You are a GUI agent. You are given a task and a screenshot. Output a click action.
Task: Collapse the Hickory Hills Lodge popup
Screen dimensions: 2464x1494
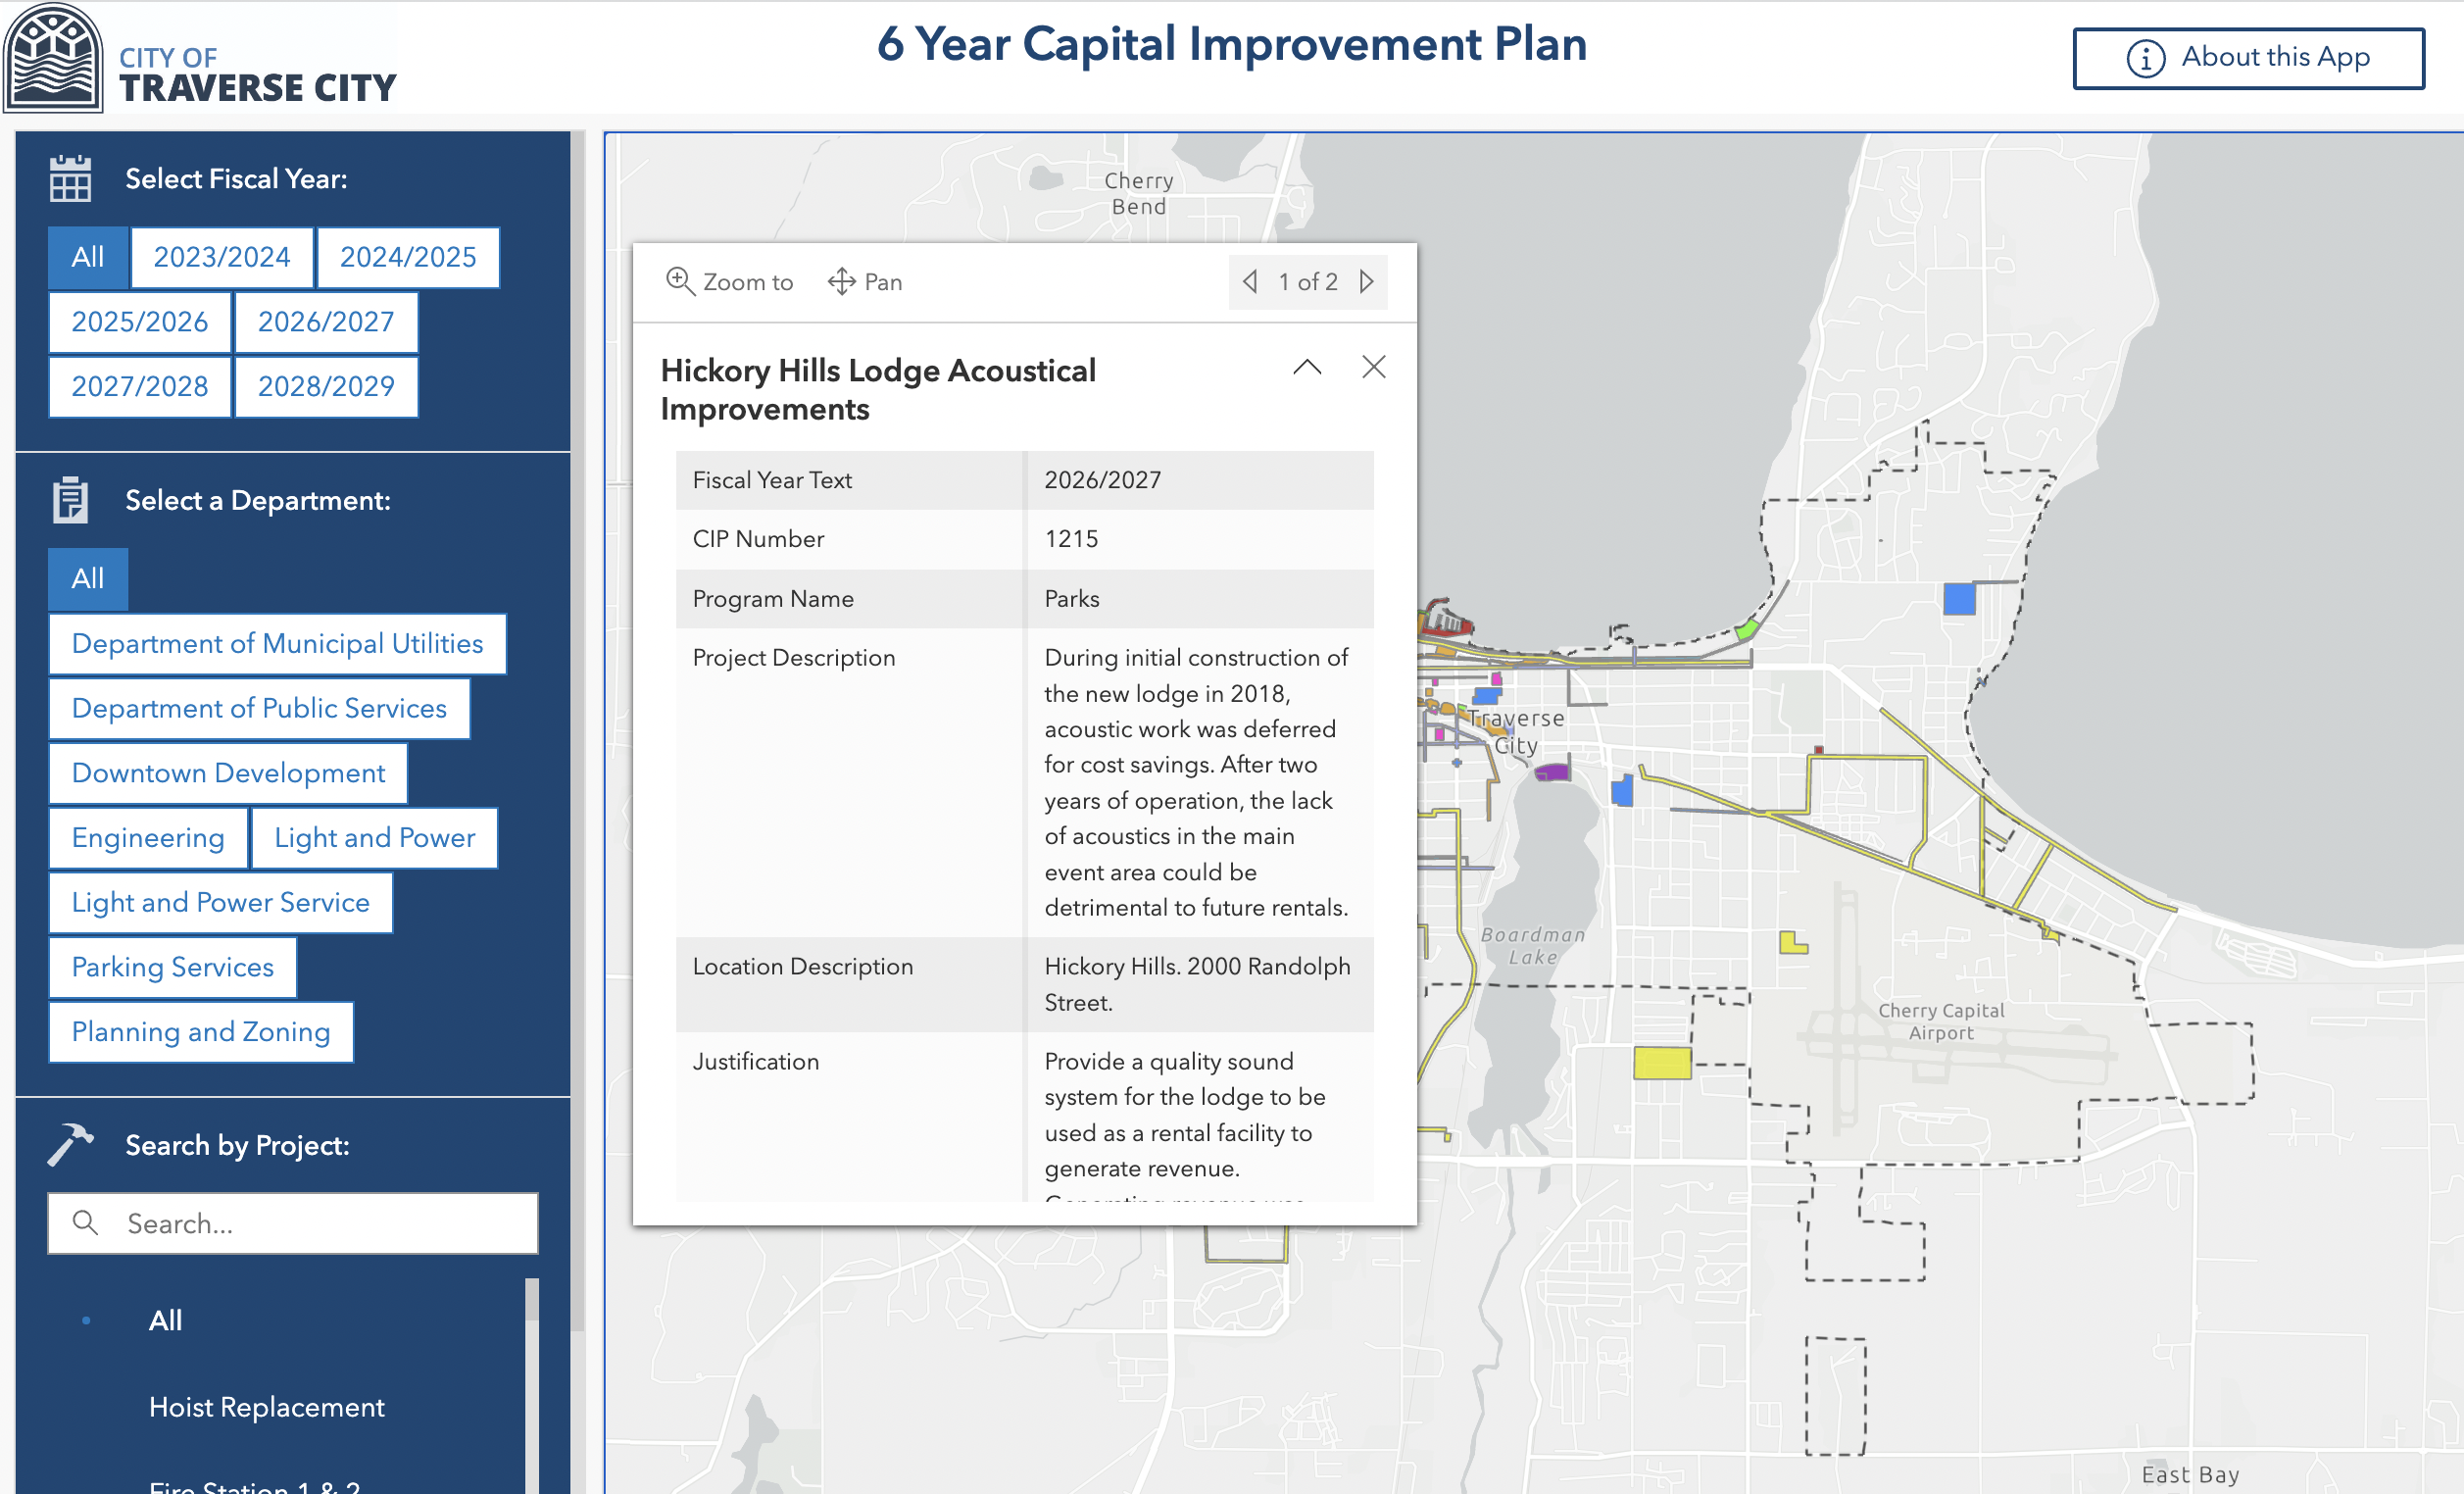[x=1306, y=367]
